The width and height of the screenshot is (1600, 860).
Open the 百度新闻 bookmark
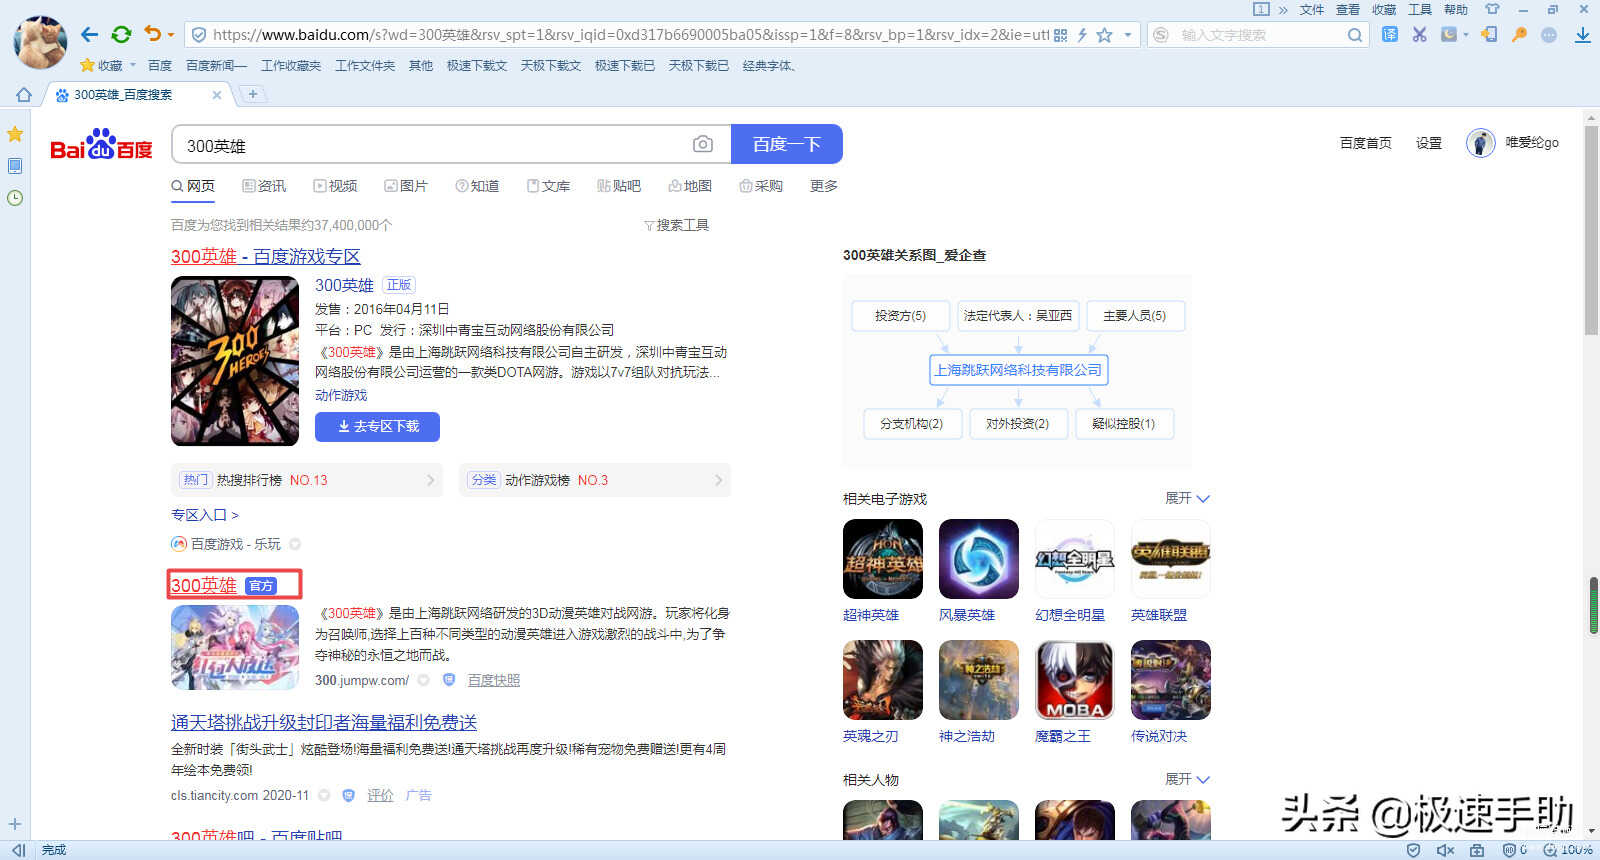[216, 65]
